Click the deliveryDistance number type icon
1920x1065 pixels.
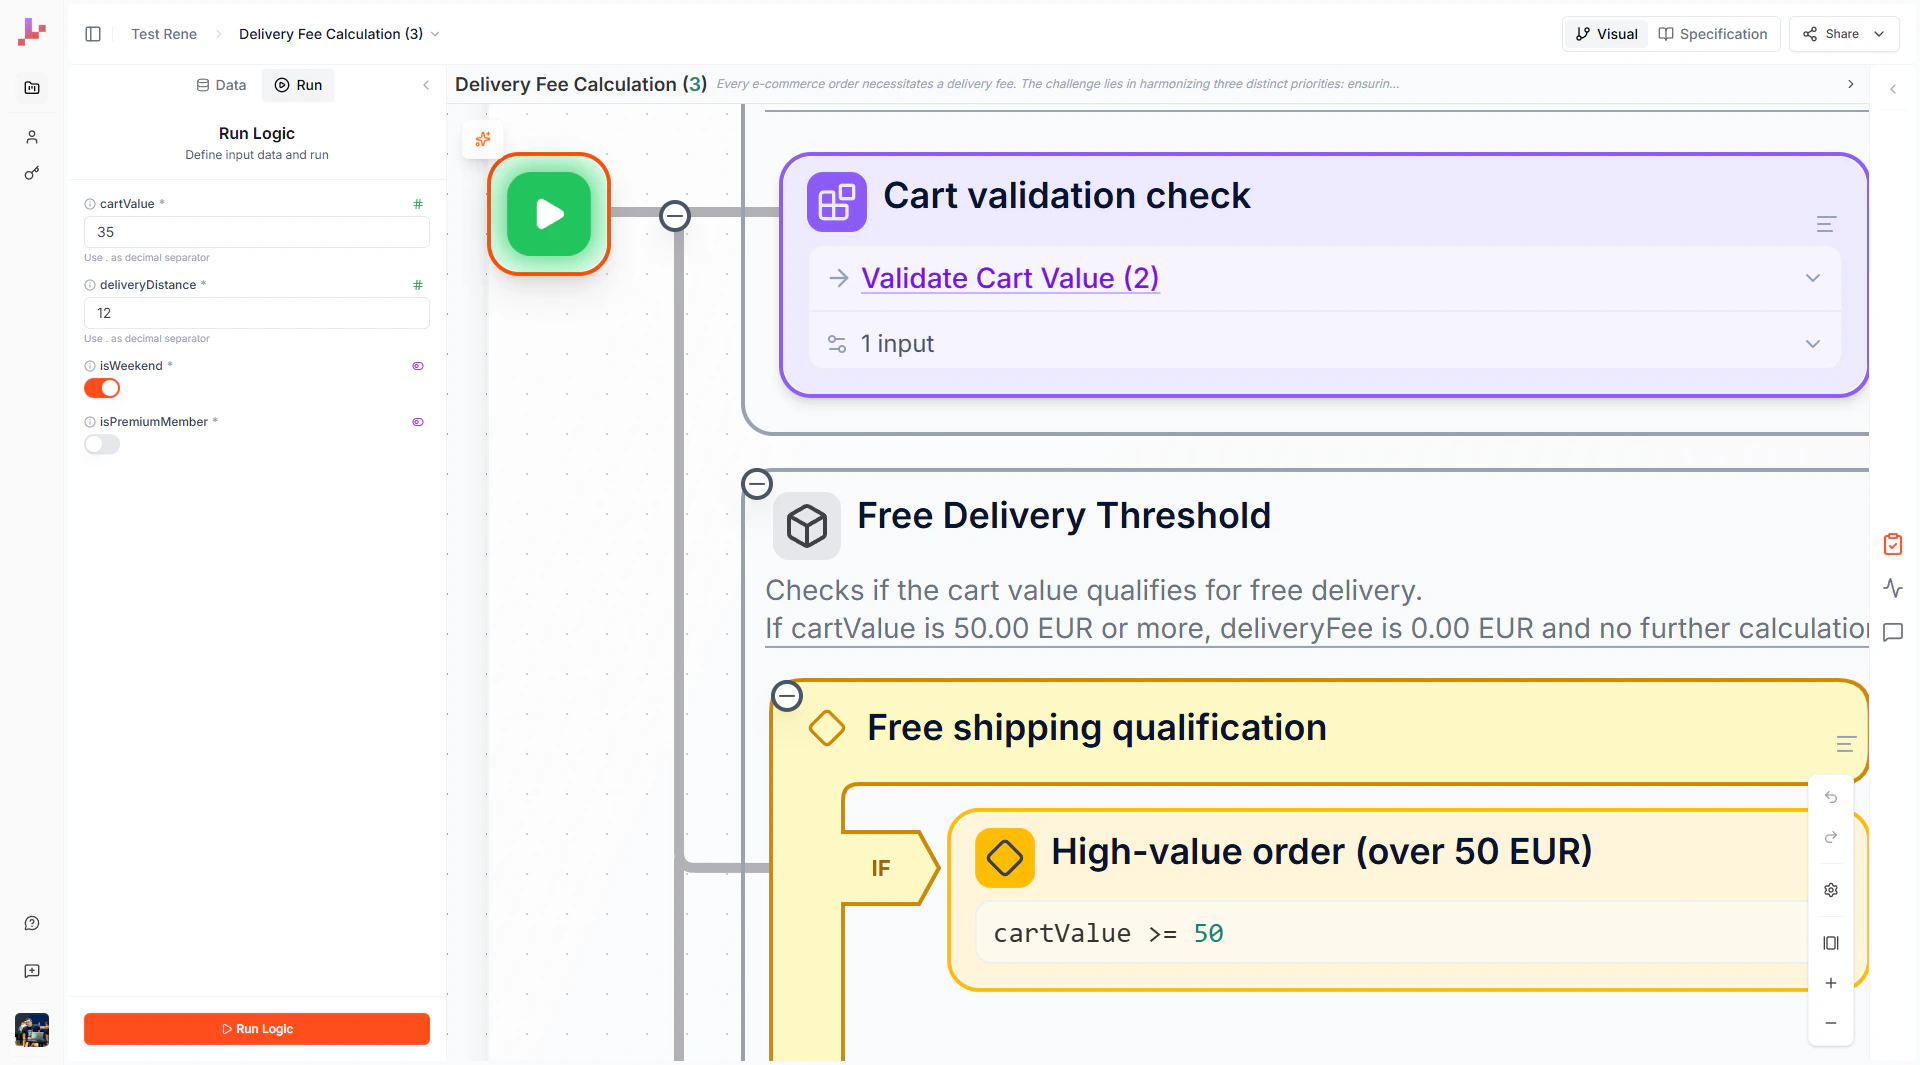(x=418, y=285)
